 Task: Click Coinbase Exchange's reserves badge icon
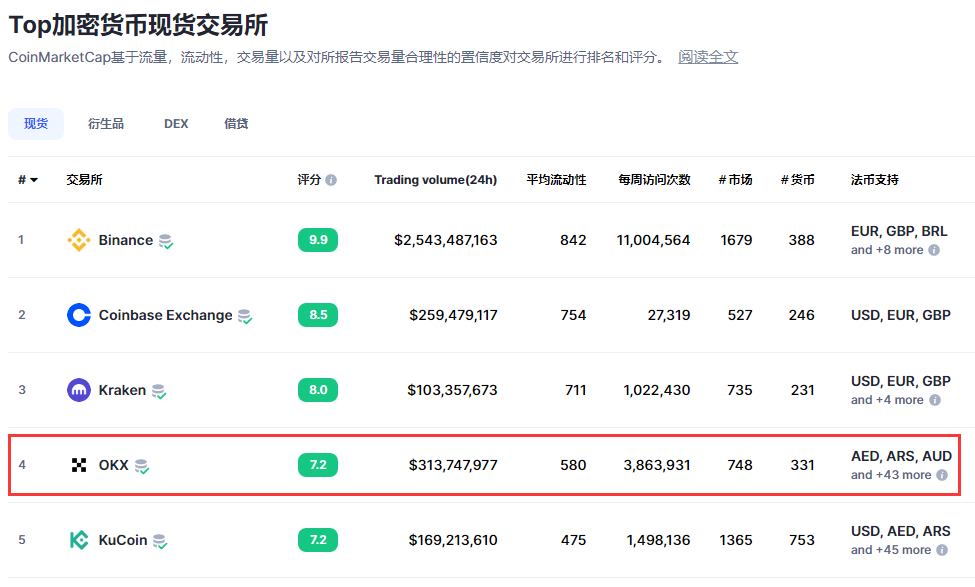tap(245, 317)
